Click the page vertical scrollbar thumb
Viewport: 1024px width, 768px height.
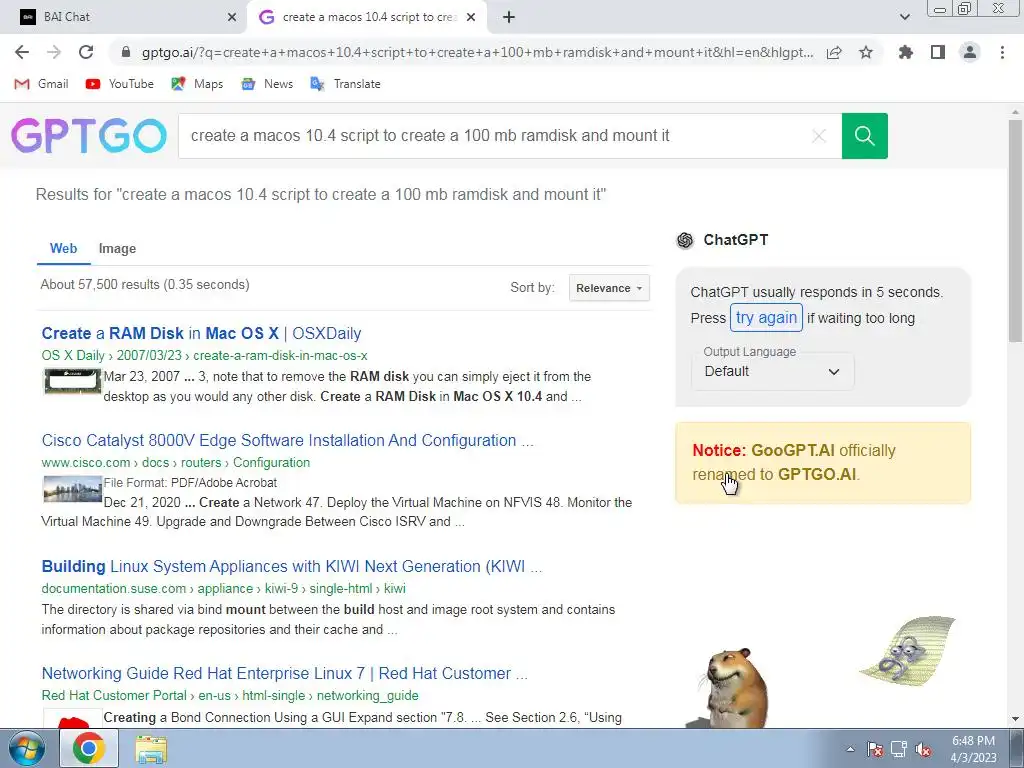[x=1015, y=230]
